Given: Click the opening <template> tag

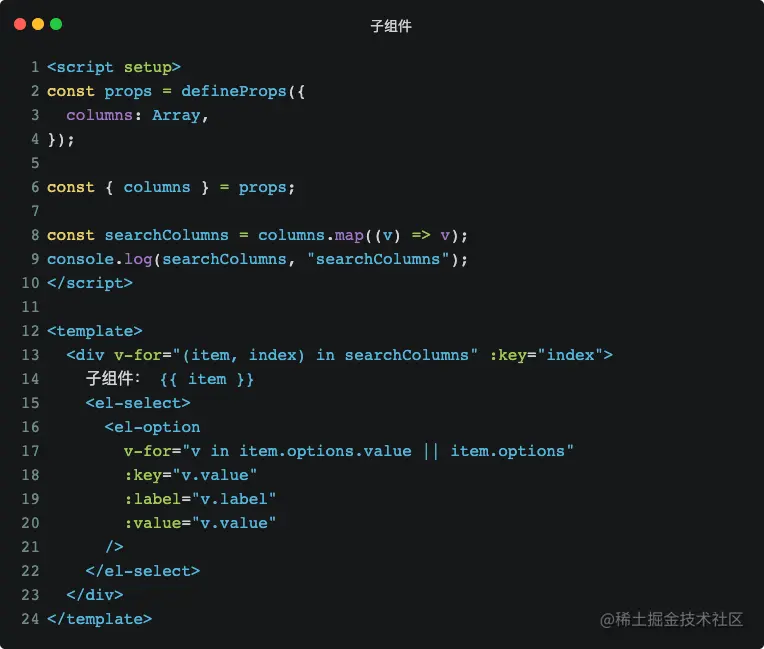Looking at the screenshot, I should tap(95, 331).
